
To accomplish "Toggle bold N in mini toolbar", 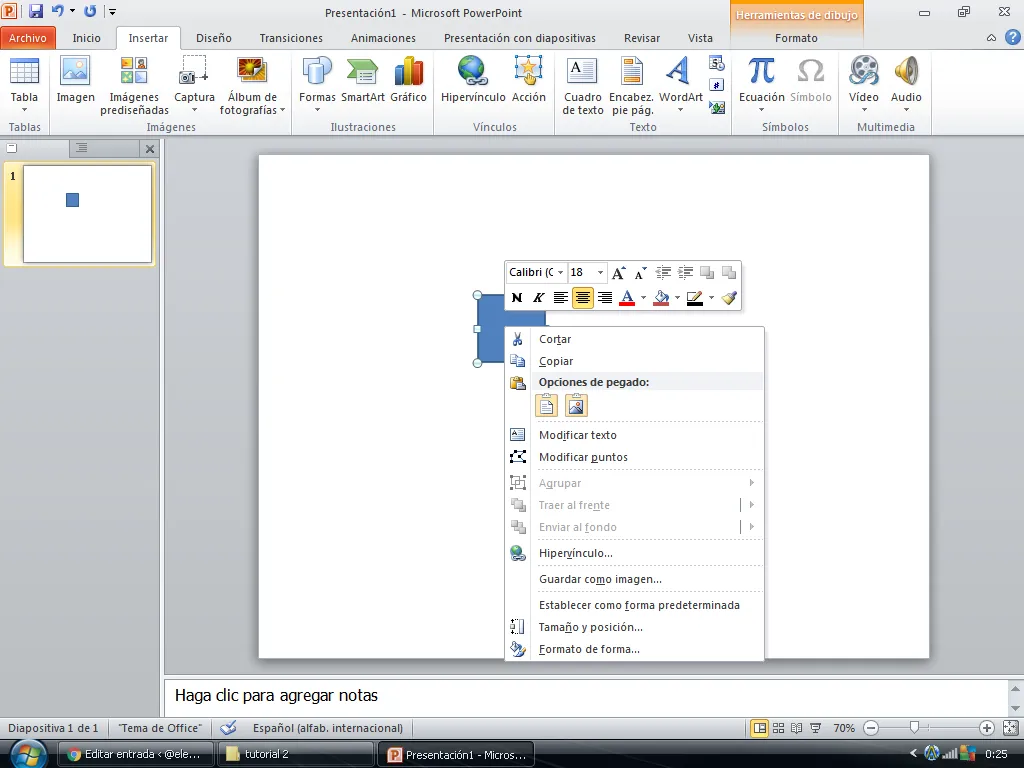I will [x=517, y=298].
